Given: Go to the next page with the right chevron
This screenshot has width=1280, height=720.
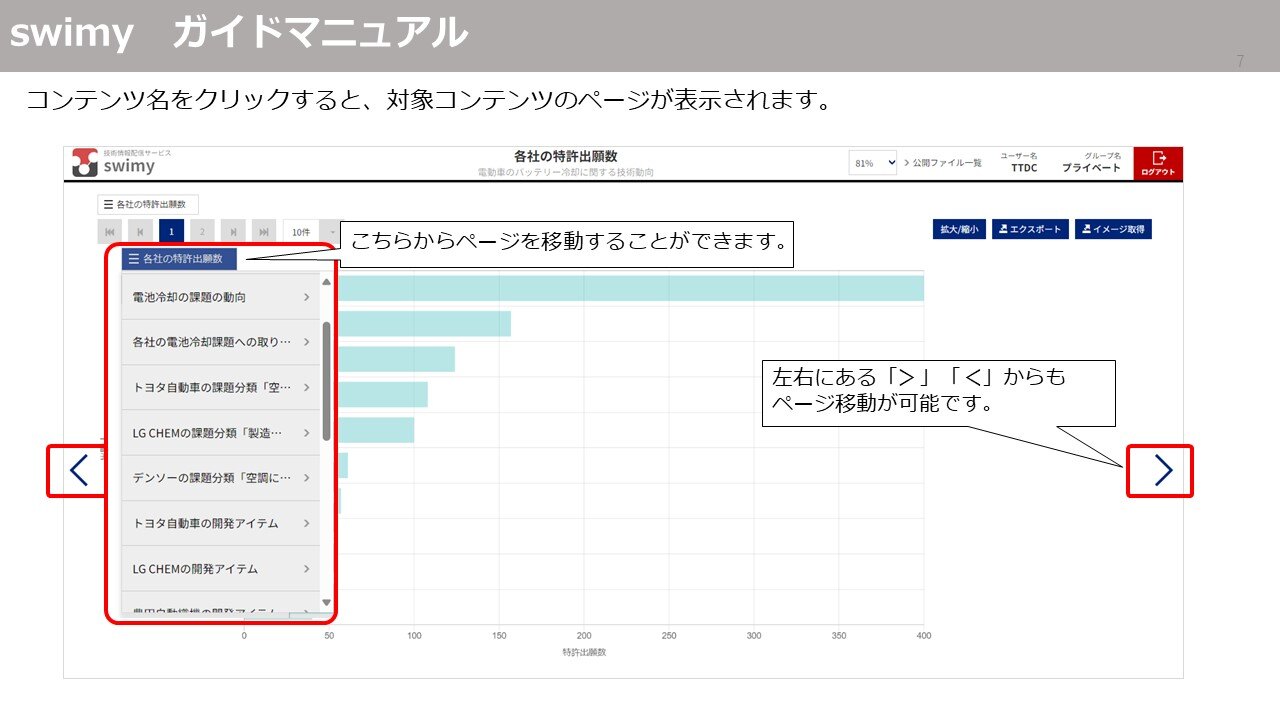Looking at the screenshot, I should tap(1162, 470).
